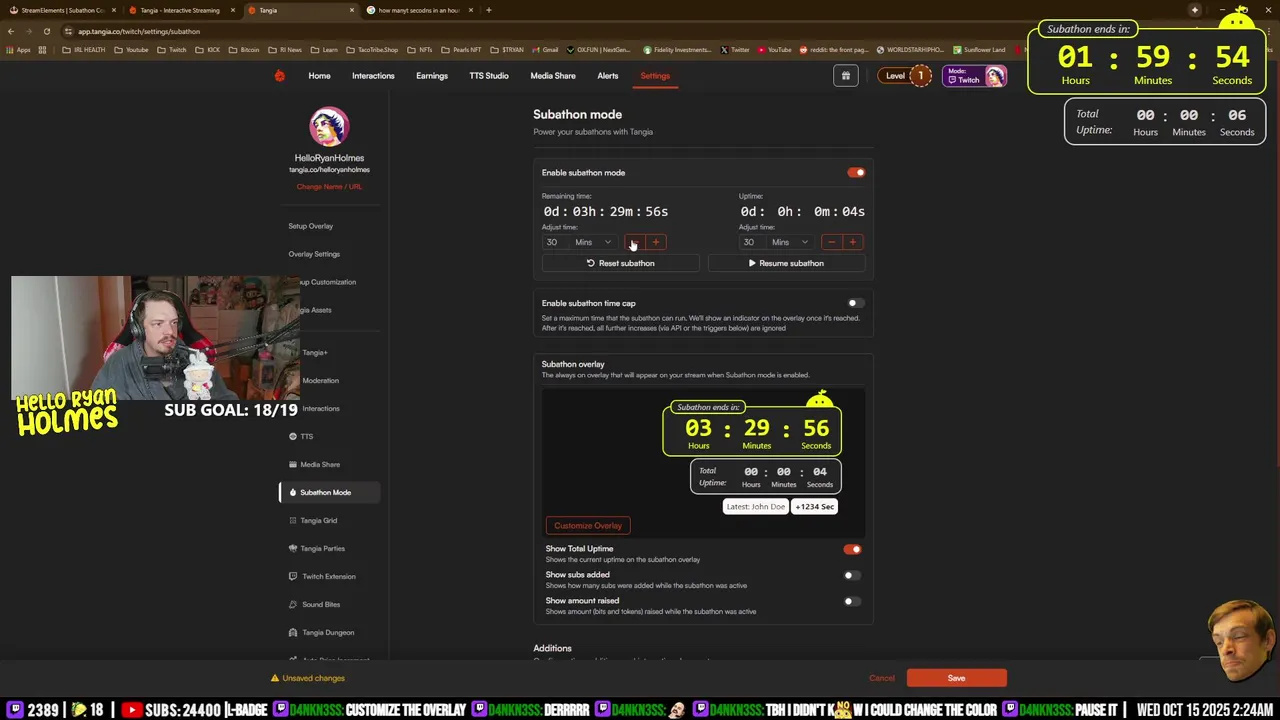This screenshot has height=720, width=1280.
Task: Open the YouTube bookmark with red icon
Action: tap(775, 50)
